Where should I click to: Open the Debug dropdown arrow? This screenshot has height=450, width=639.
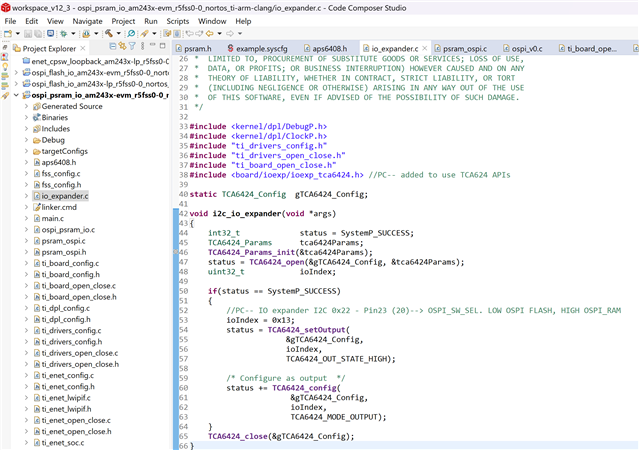[x=73, y=33]
